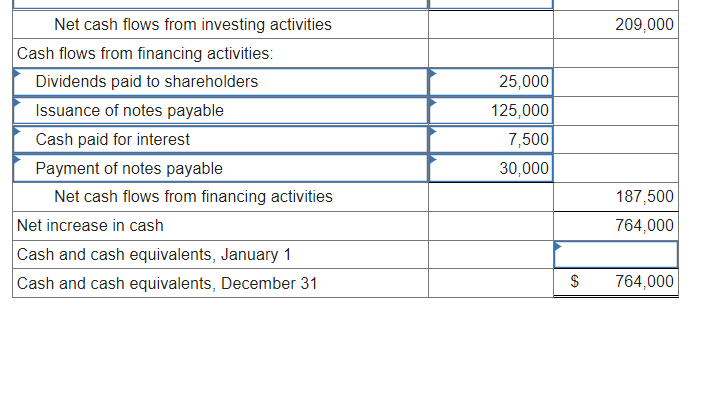
Task: Open the Dividends paid to shareholders label dropdown
Action: click(221, 82)
